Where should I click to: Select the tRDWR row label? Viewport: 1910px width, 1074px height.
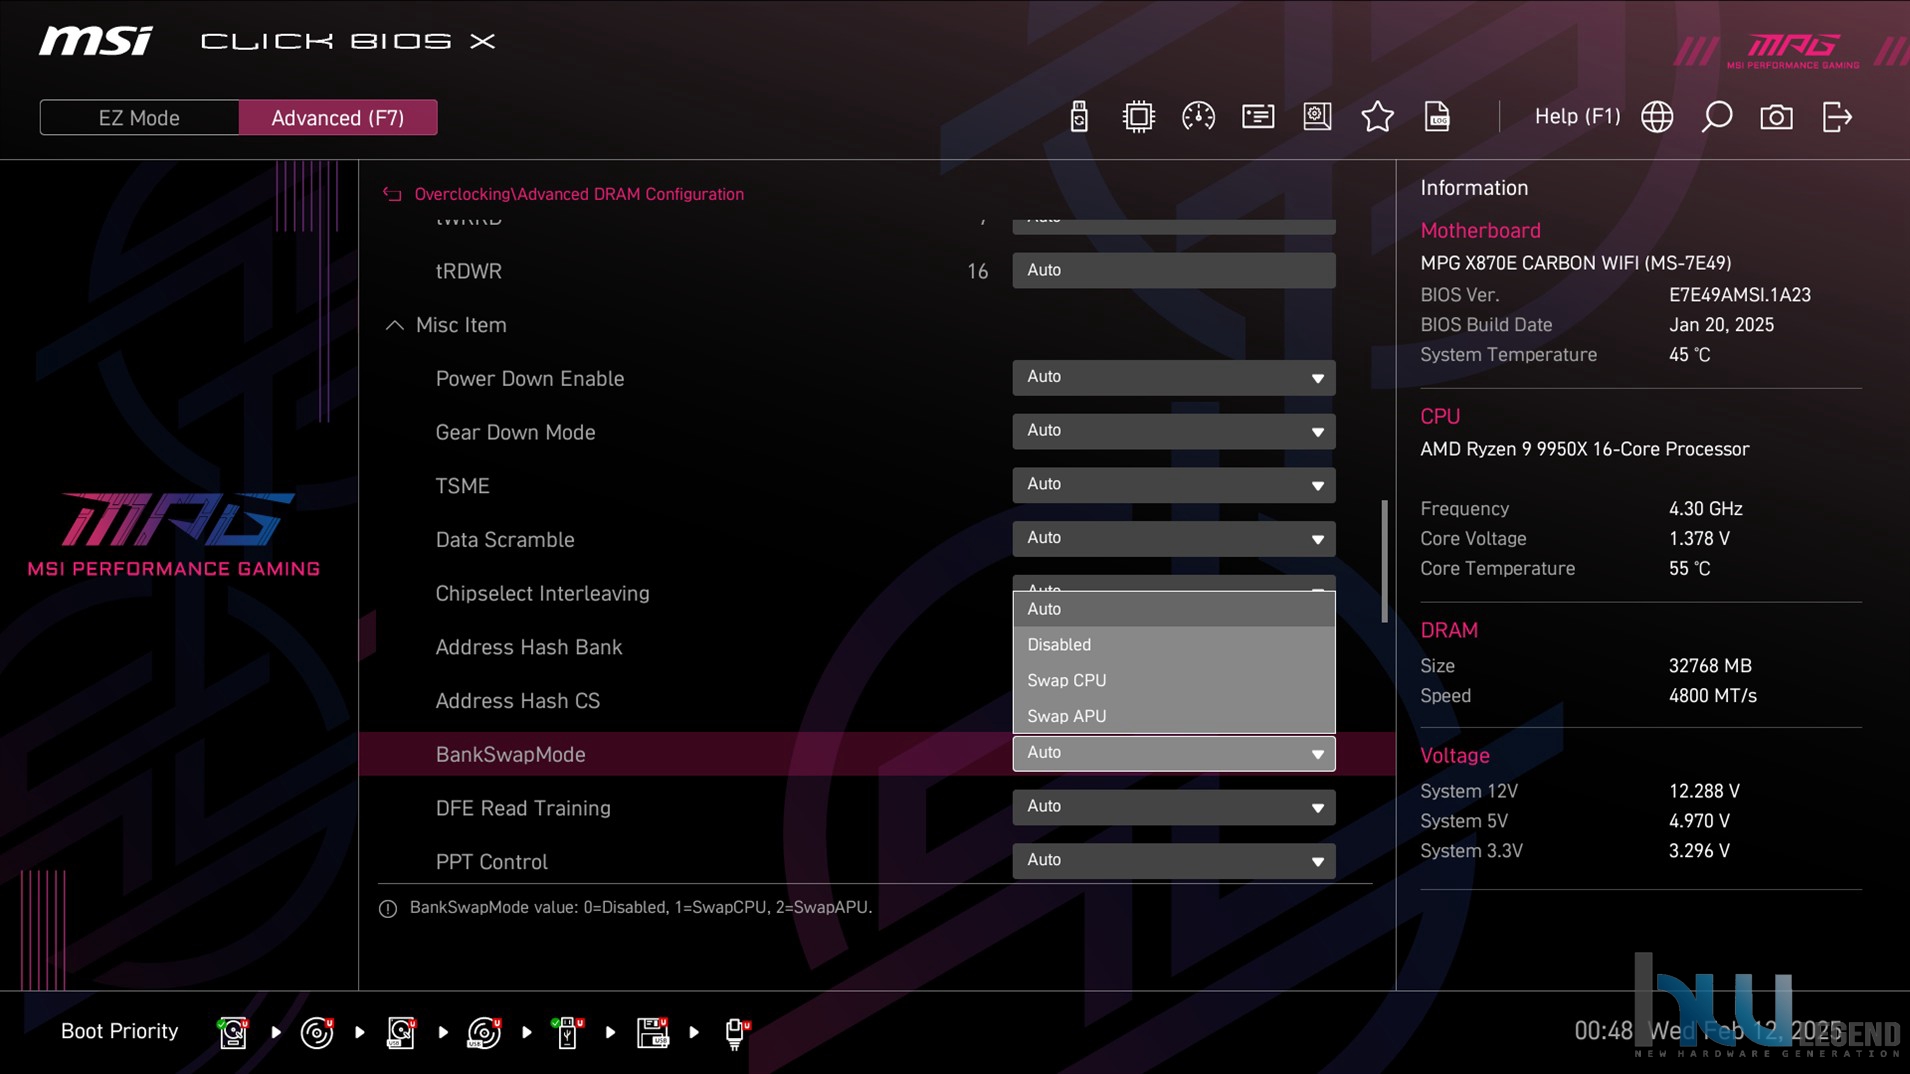(x=468, y=271)
